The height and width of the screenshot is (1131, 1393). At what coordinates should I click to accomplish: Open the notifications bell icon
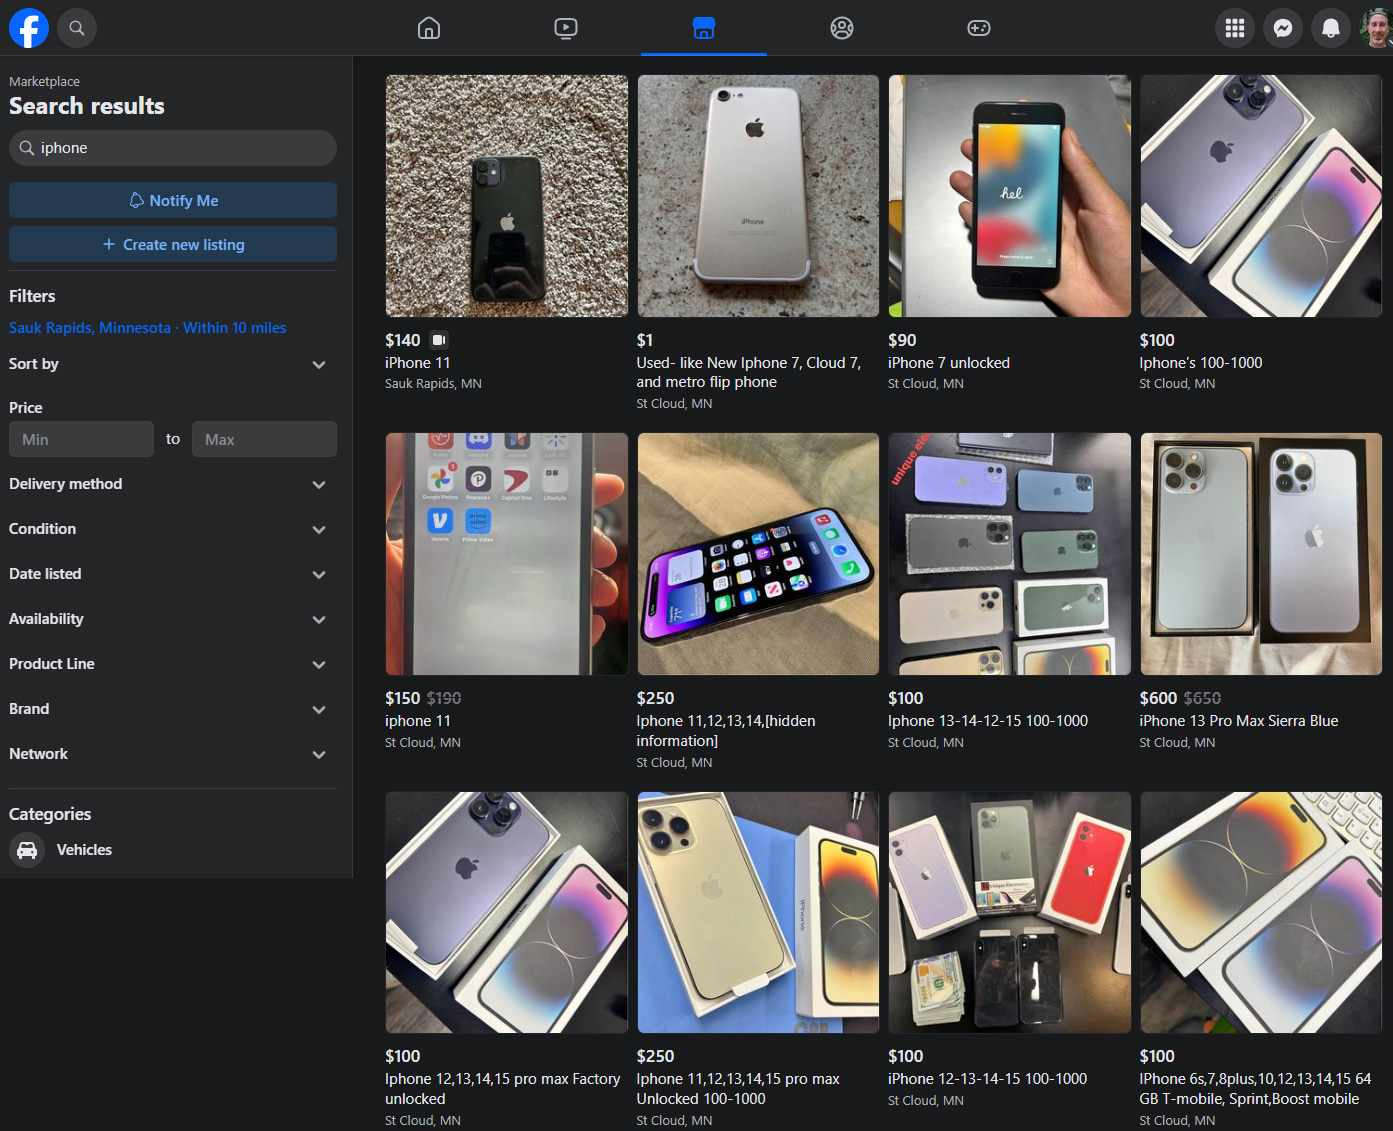tap(1331, 28)
